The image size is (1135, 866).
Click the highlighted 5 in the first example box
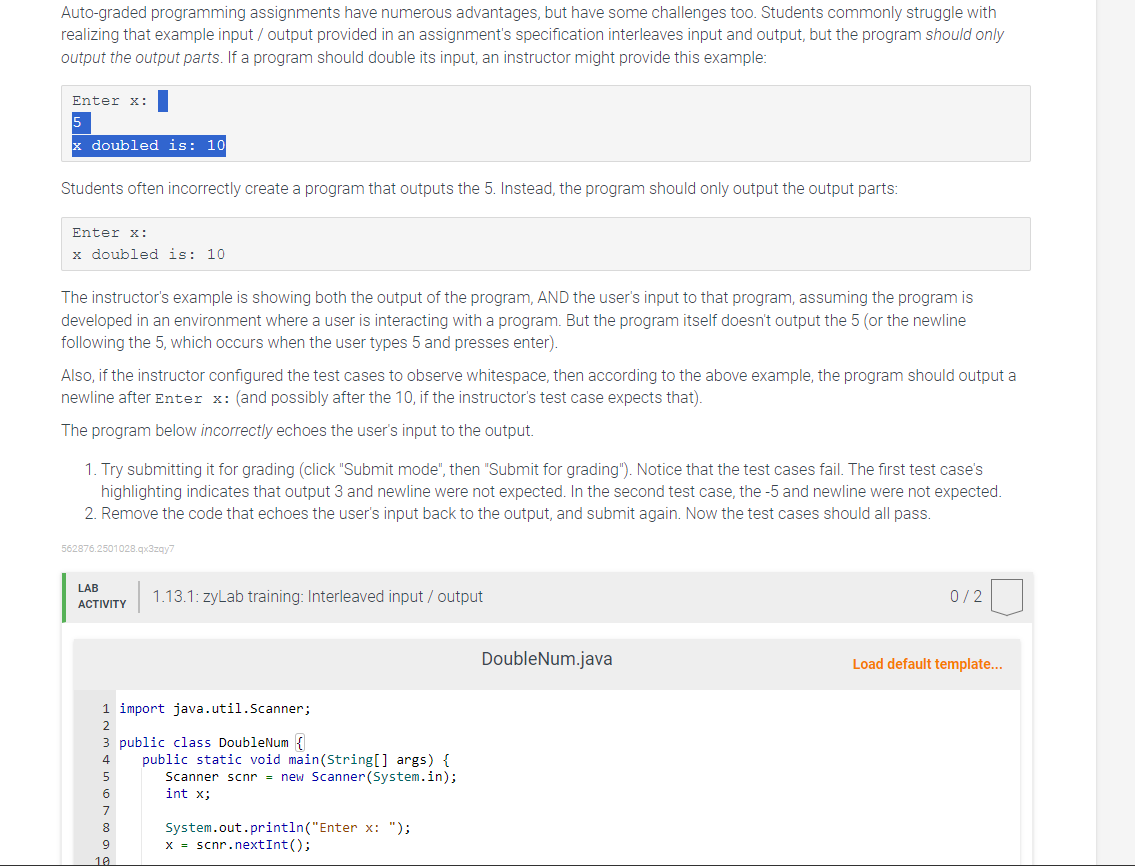coord(78,122)
